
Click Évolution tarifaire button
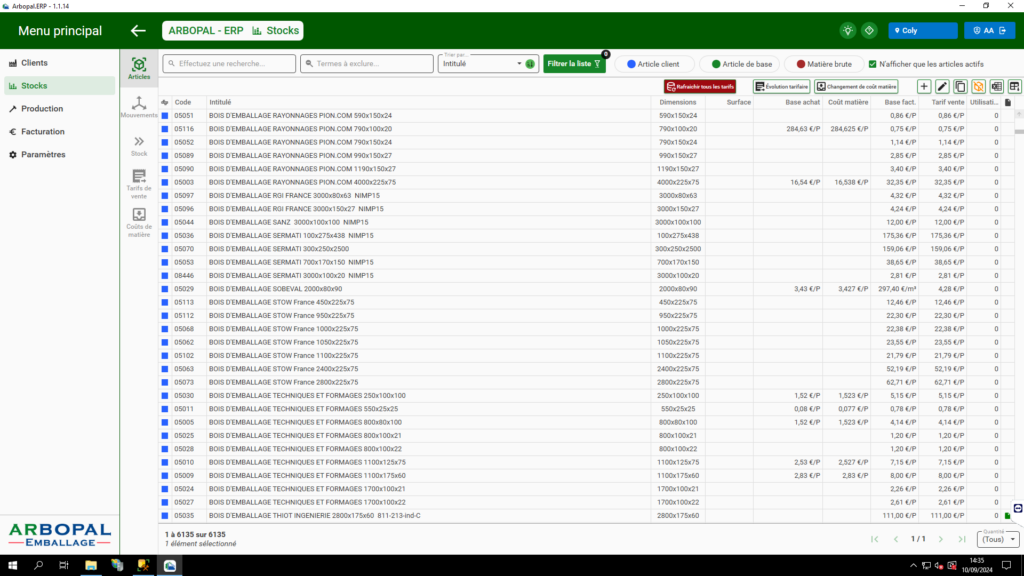coord(782,86)
